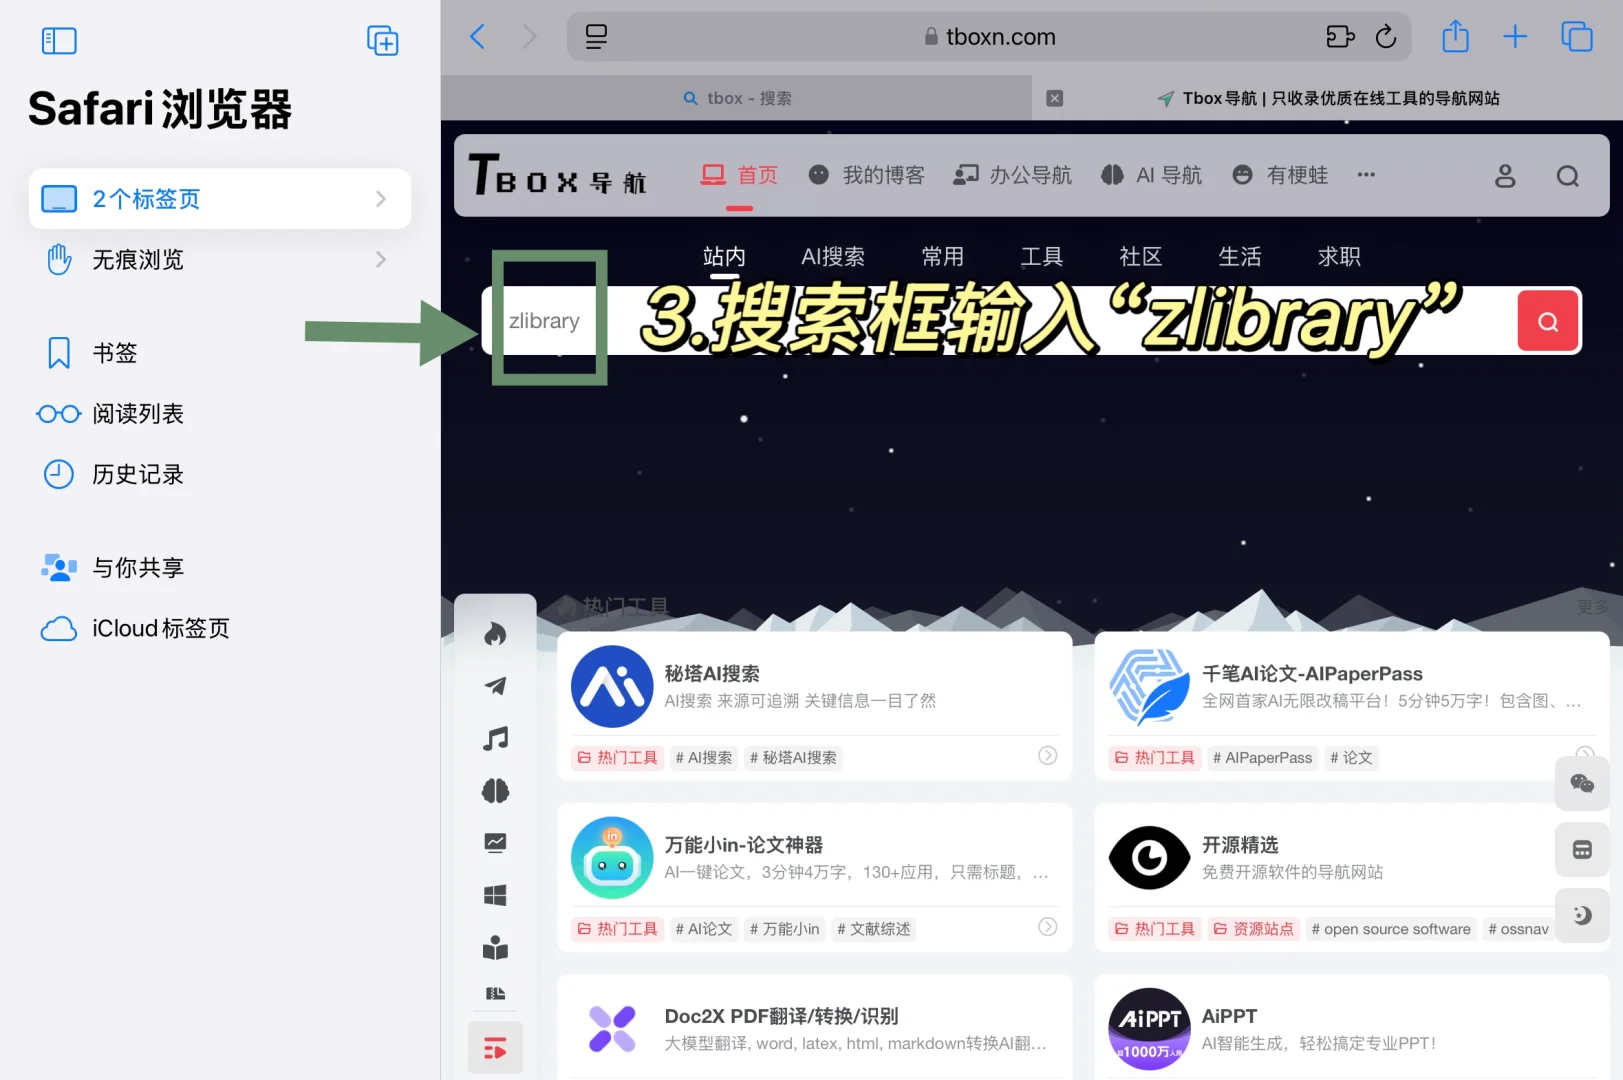Go back to the previous page
This screenshot has height=1080, width=1623.
(478, 37)
